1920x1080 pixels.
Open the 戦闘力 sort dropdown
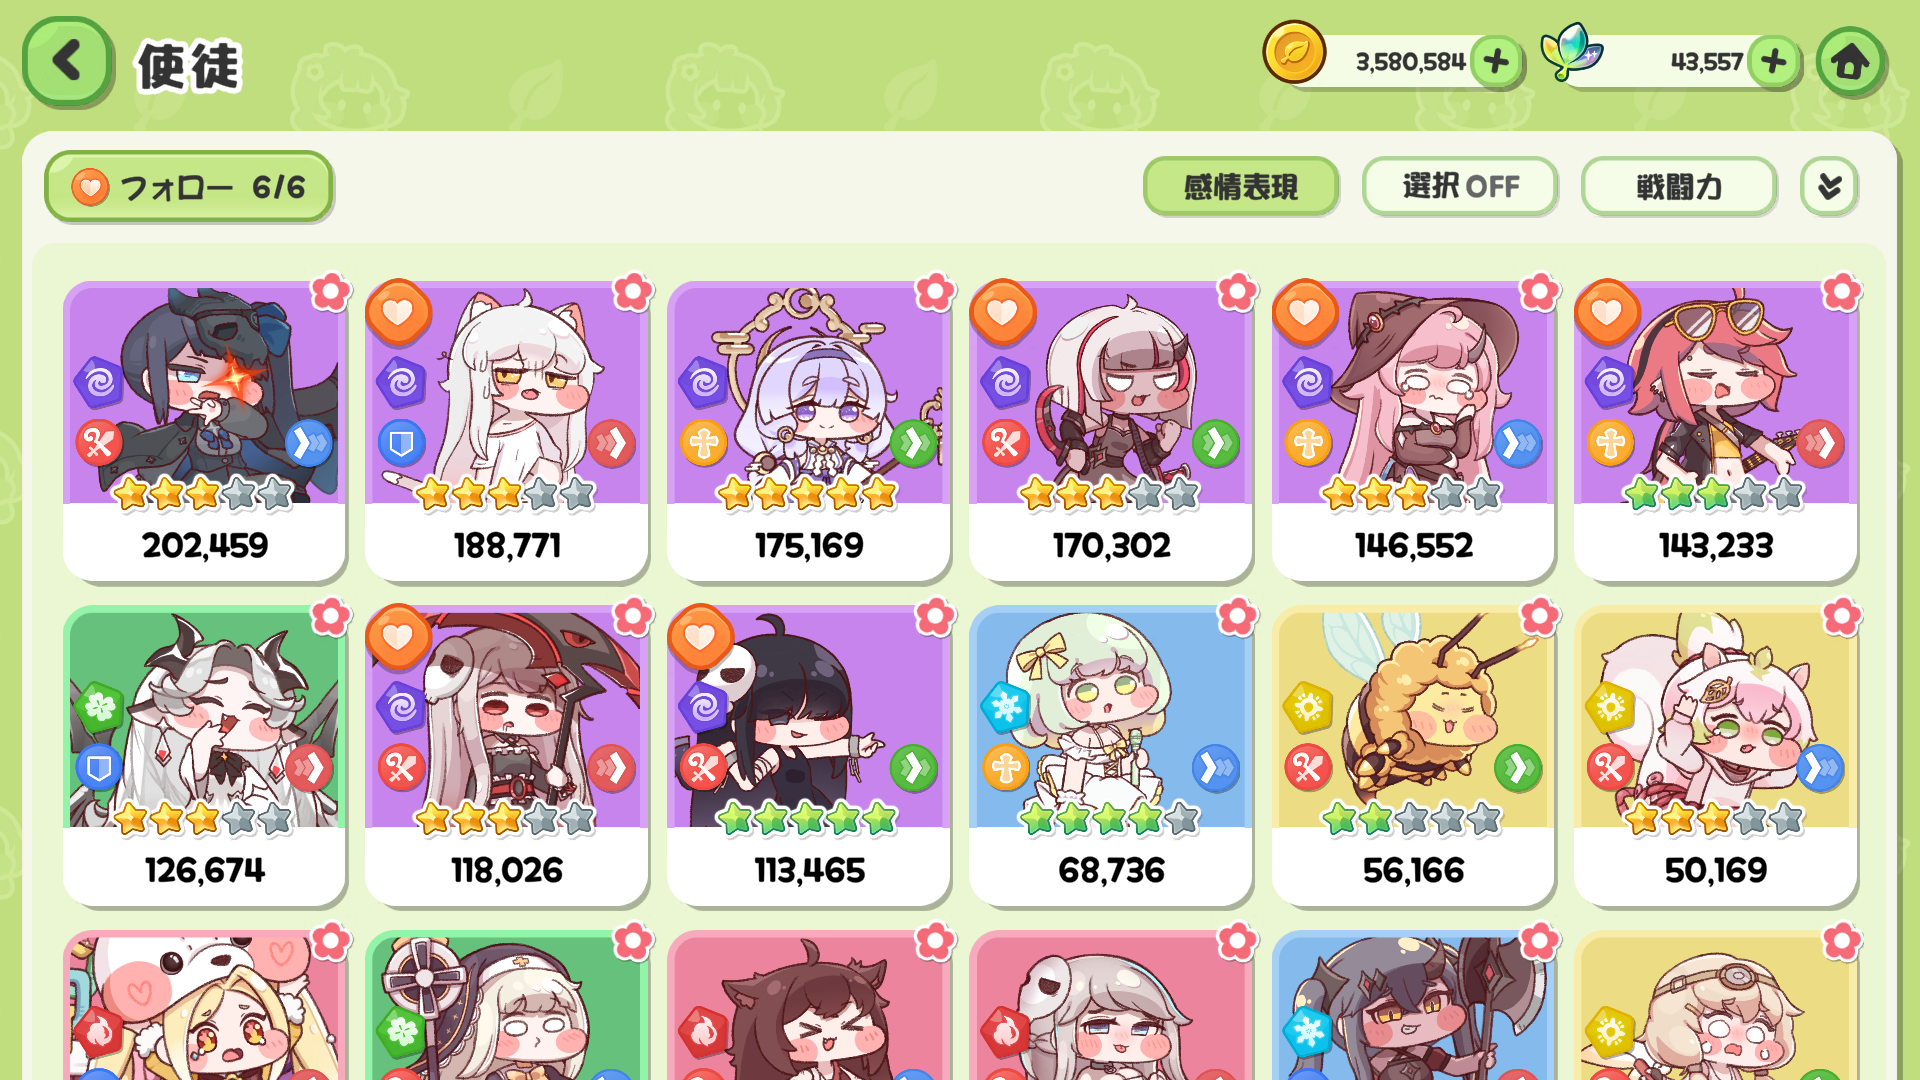point(1678,186)
